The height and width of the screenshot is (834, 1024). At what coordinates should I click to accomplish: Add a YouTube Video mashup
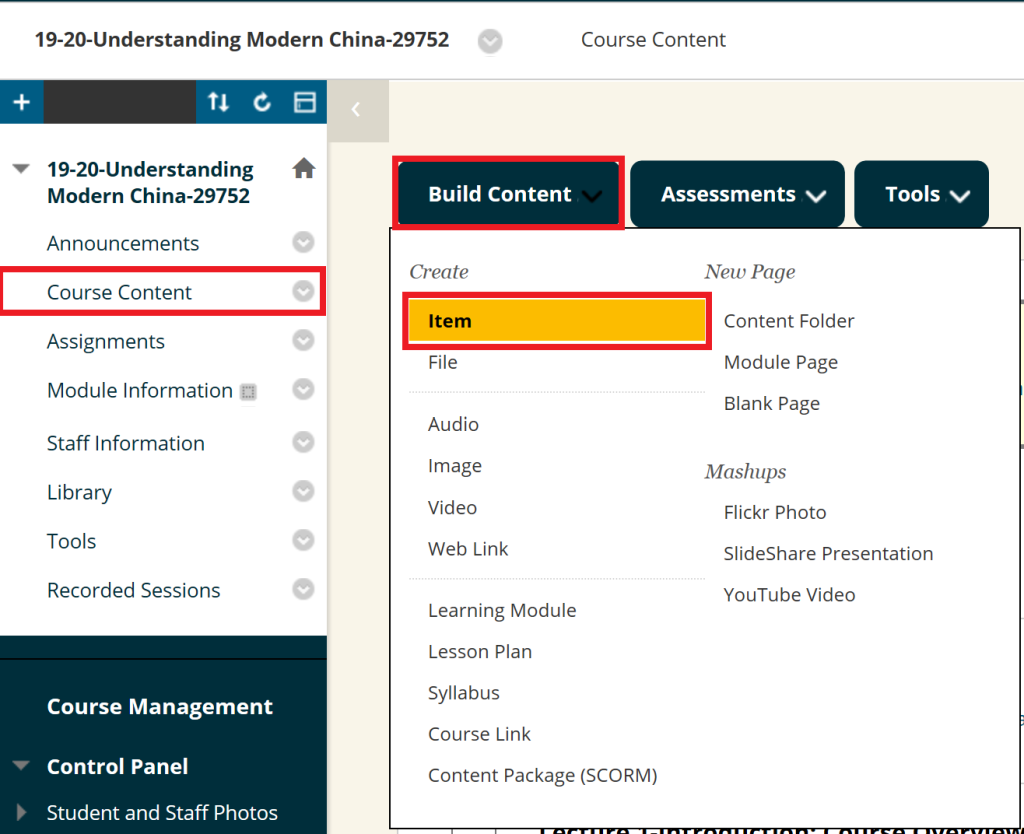point(789,594)
